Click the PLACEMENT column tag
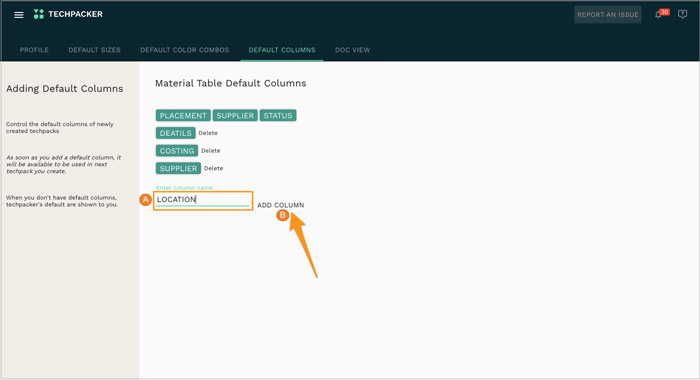 (x=183, y=116)
